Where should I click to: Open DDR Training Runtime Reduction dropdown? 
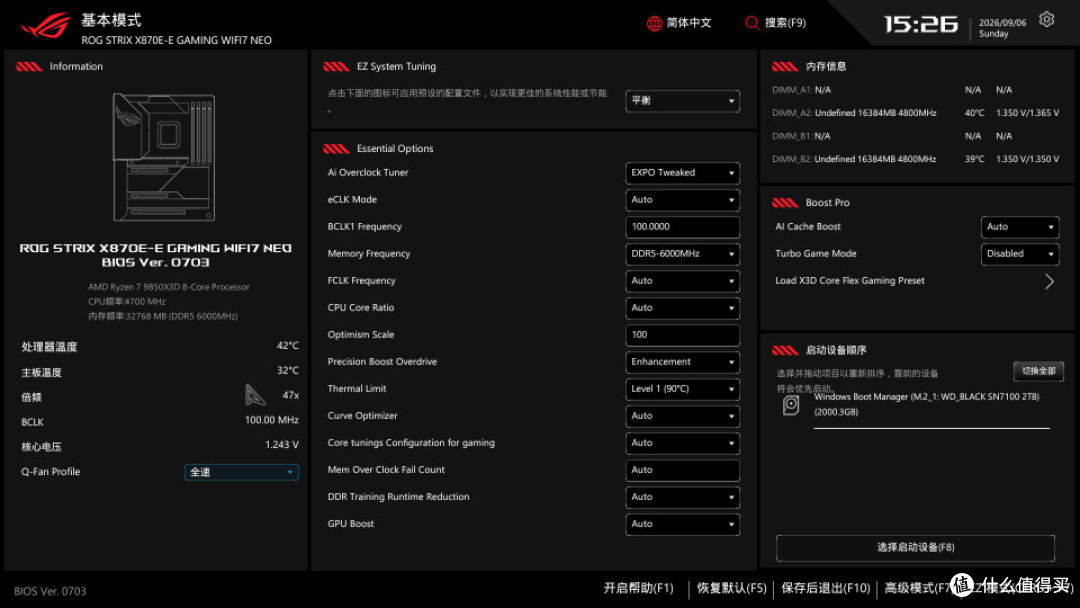(683, 497)
